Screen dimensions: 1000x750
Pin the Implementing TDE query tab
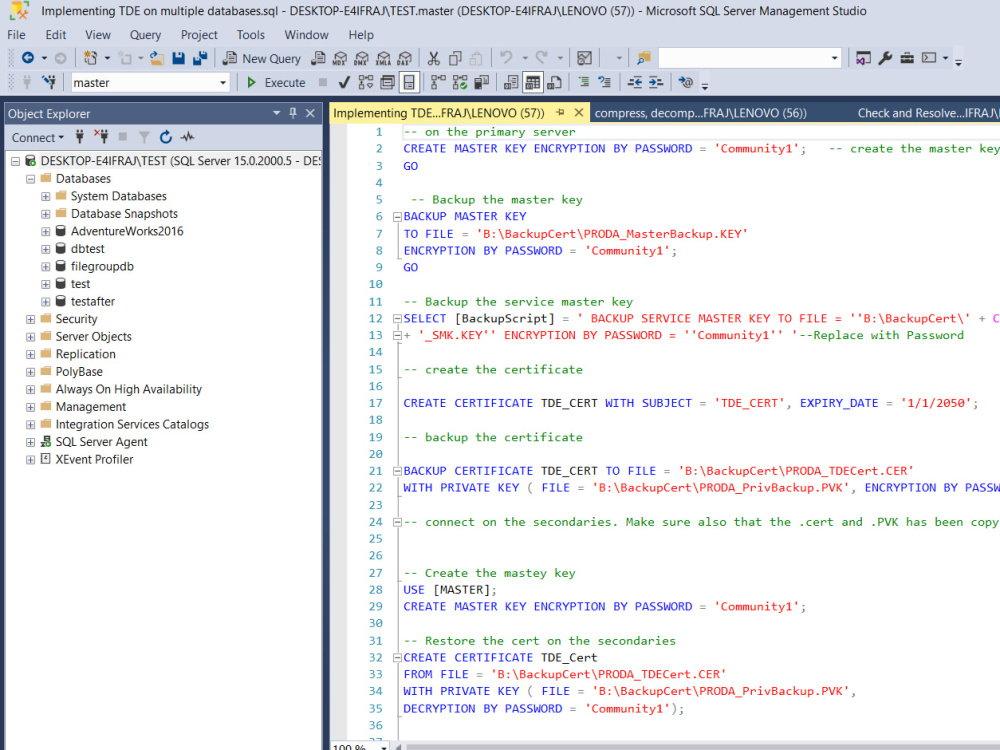(x=560, y=112)
